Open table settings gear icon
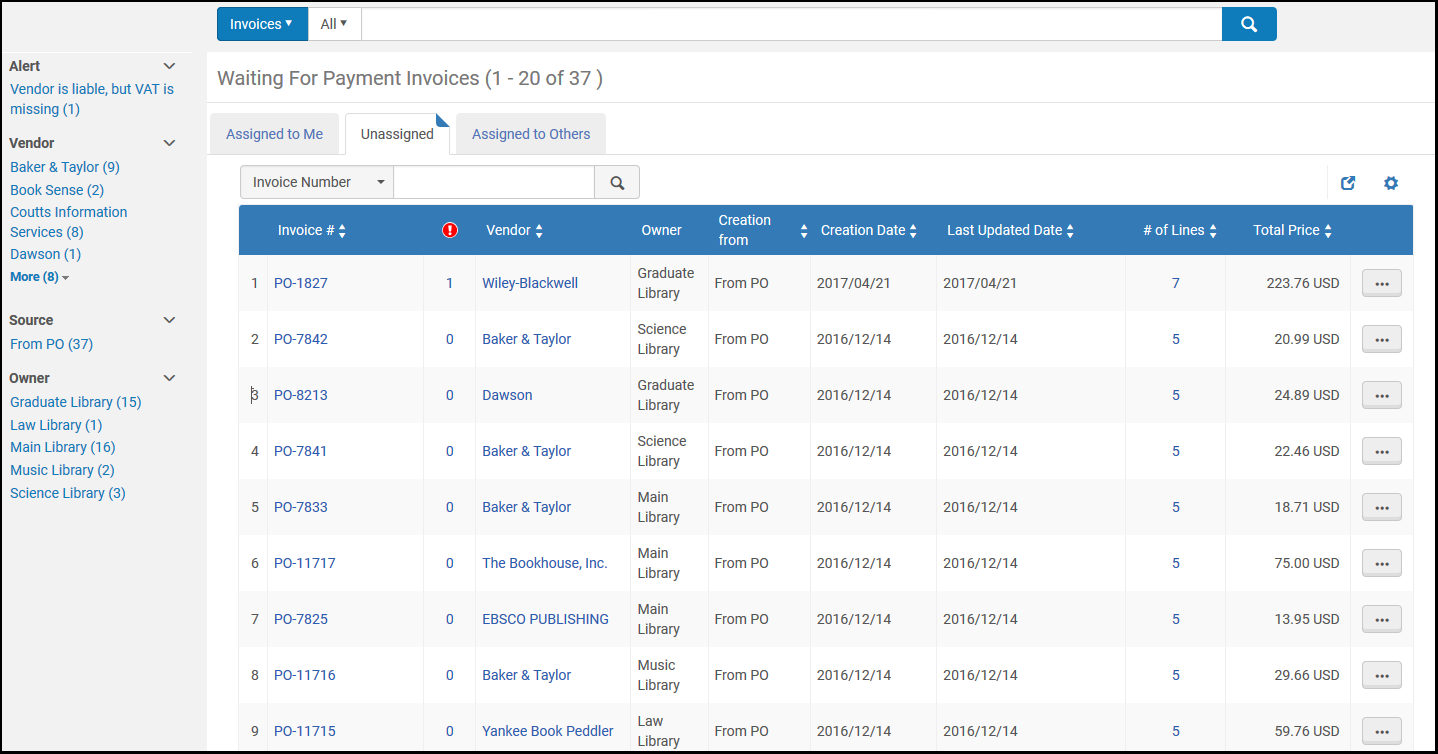The image size is (1438, 754). click(x=1391, y=183)
